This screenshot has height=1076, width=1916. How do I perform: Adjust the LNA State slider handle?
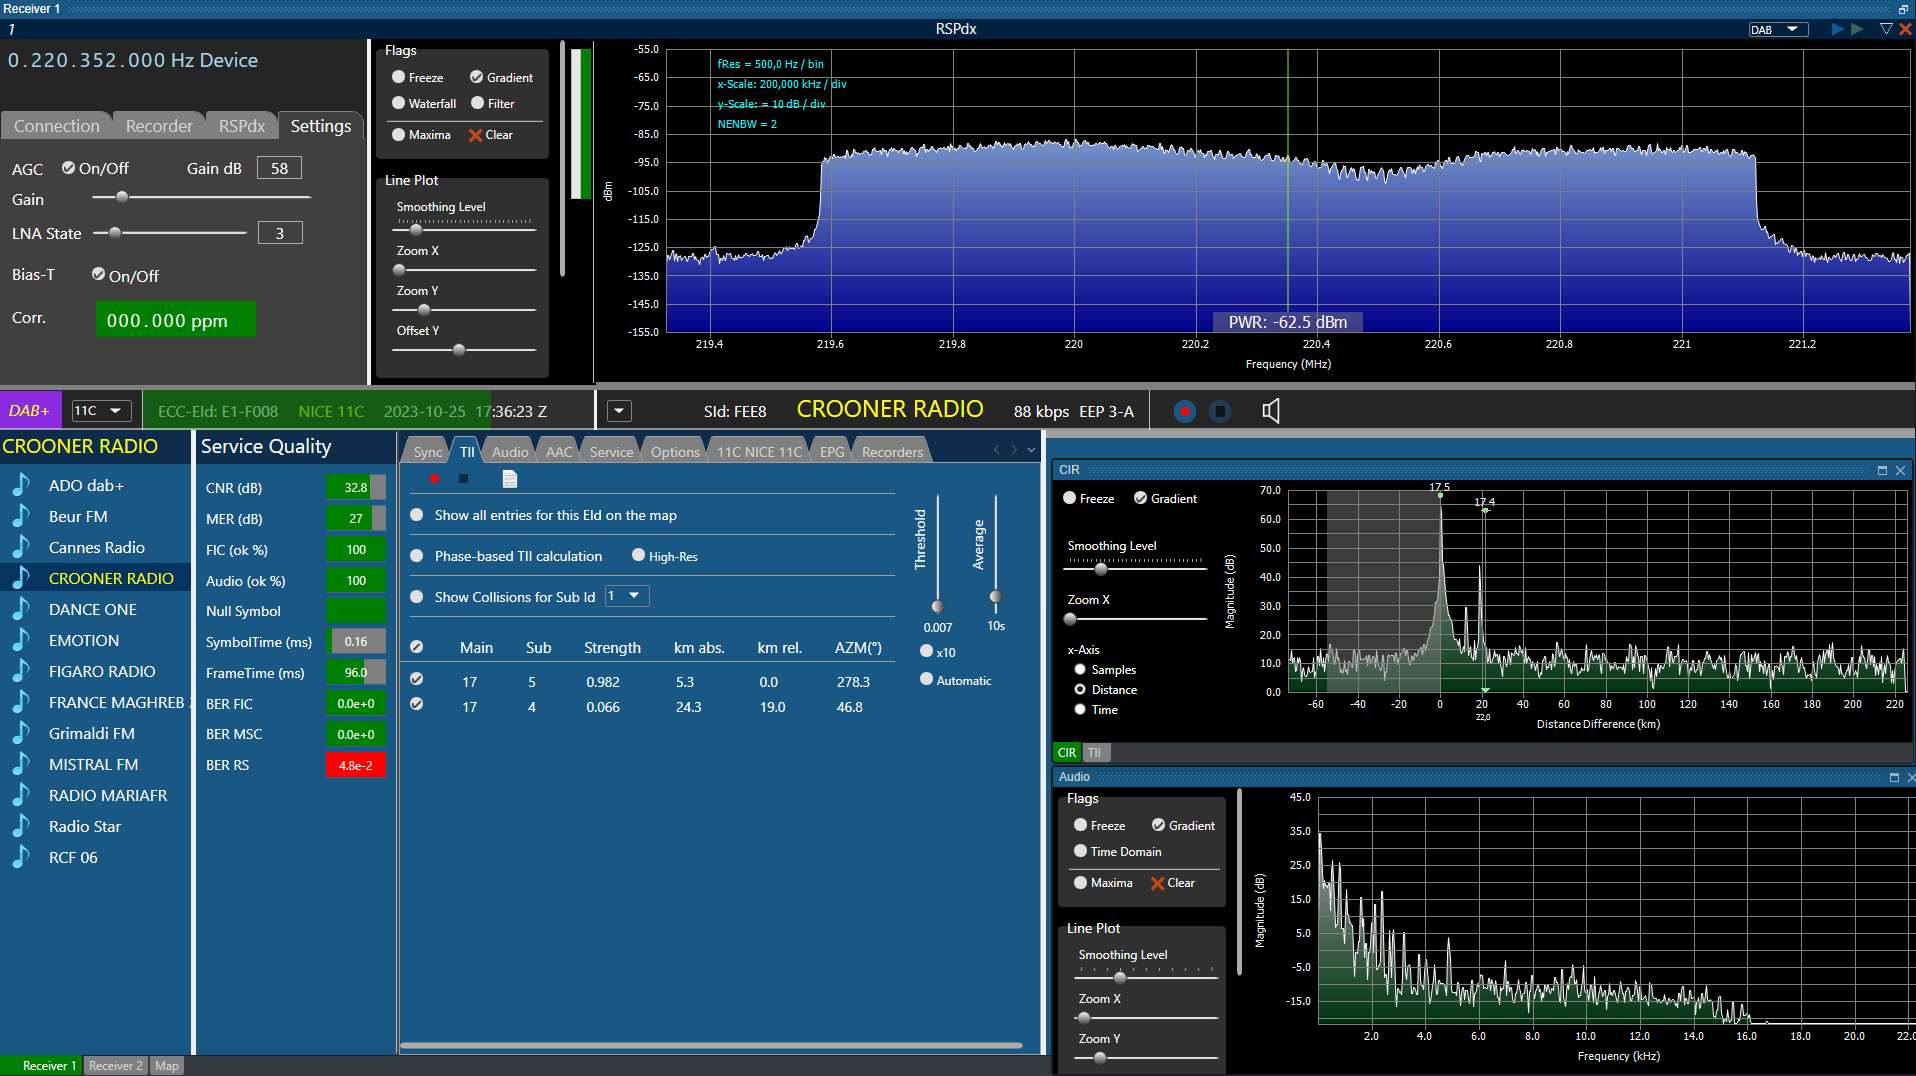tap(115, 233)
